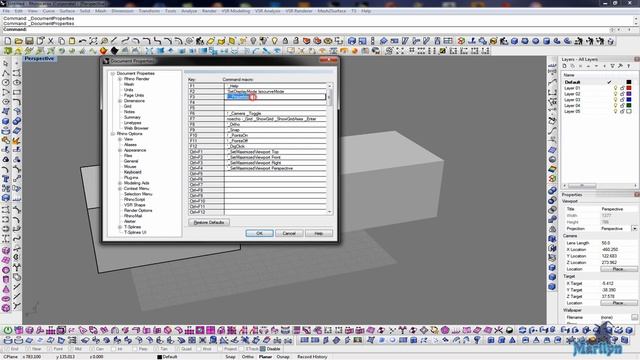Toggle Layer 02 lightbulb visibility
The image size is (640, 360).
point(616,94)
